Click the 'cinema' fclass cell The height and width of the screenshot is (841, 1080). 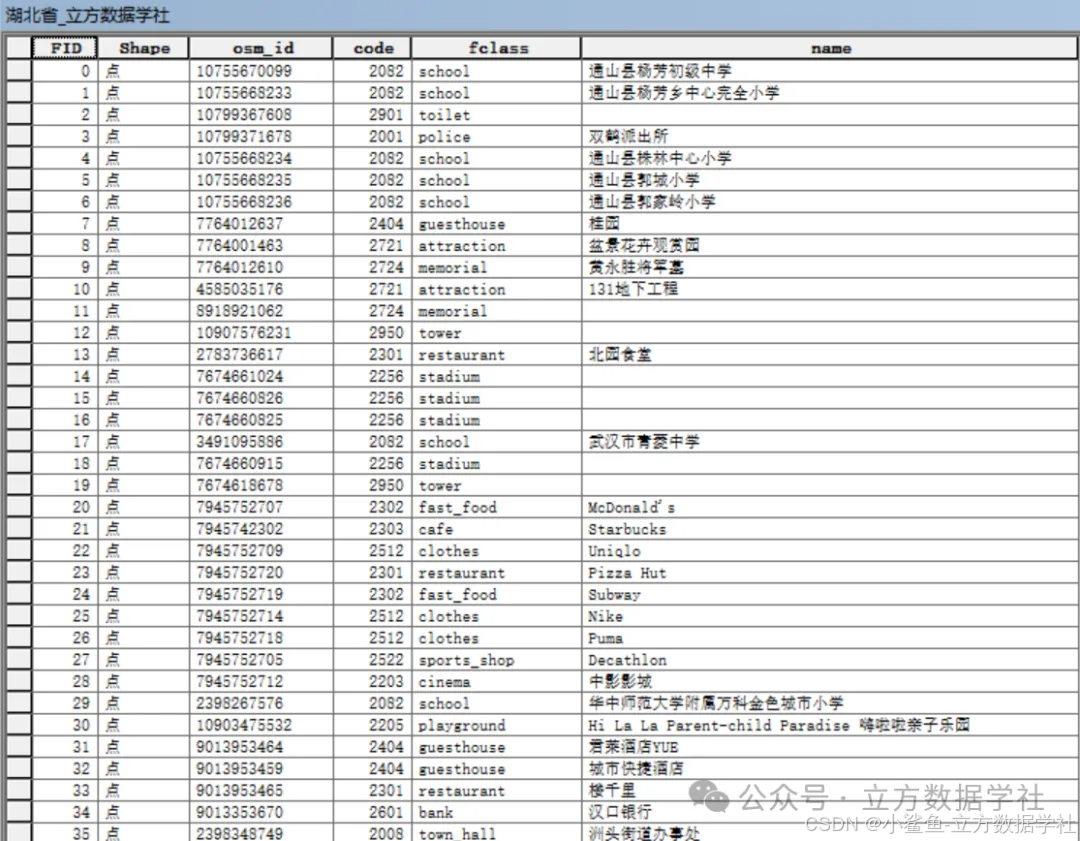tap(497, 682)
